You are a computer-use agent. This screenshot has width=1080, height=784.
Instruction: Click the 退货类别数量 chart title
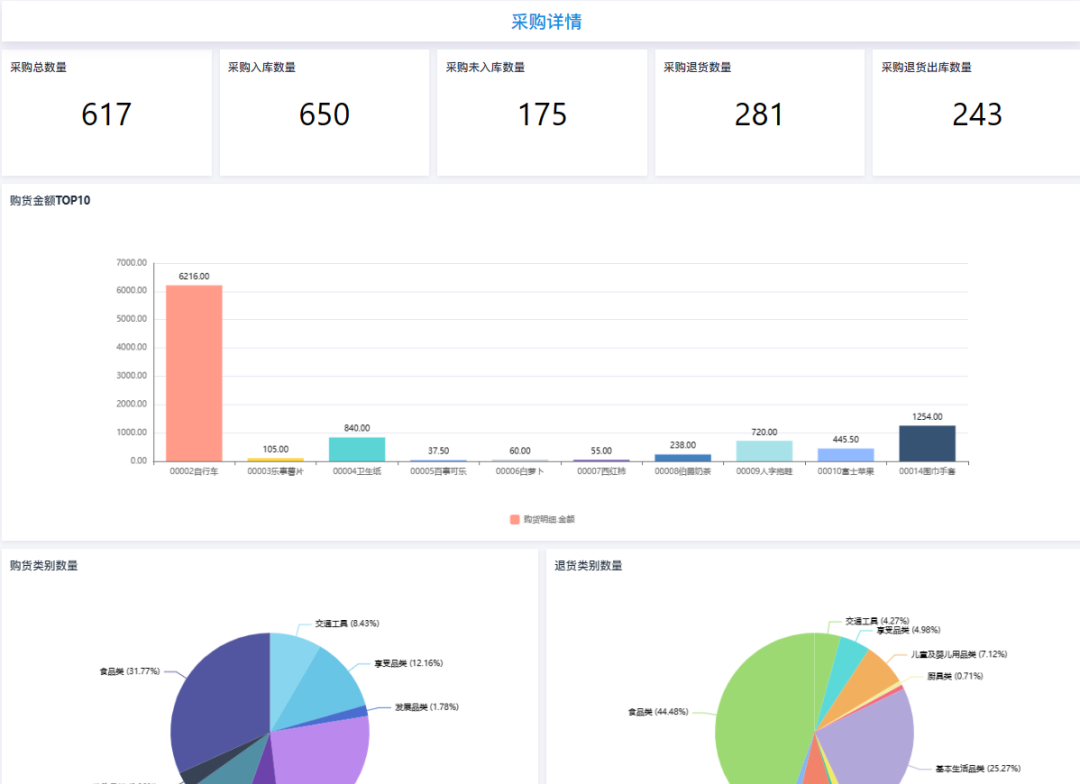[588, 564]
